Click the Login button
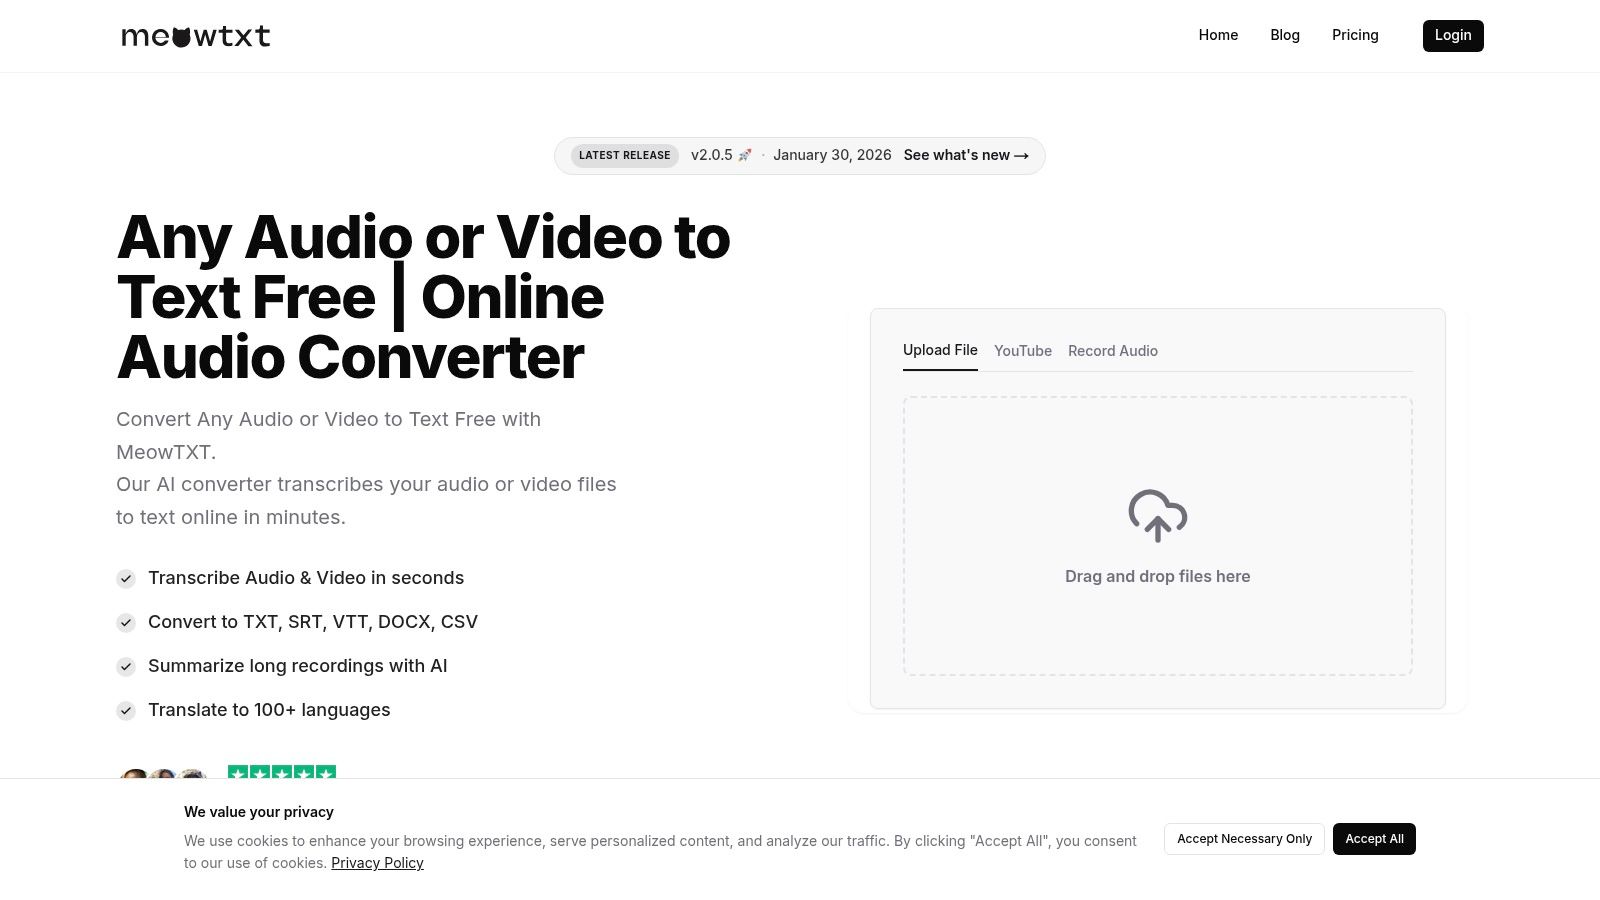Viewport: 1600px width, 900px height. click(x=1452, y=35)
